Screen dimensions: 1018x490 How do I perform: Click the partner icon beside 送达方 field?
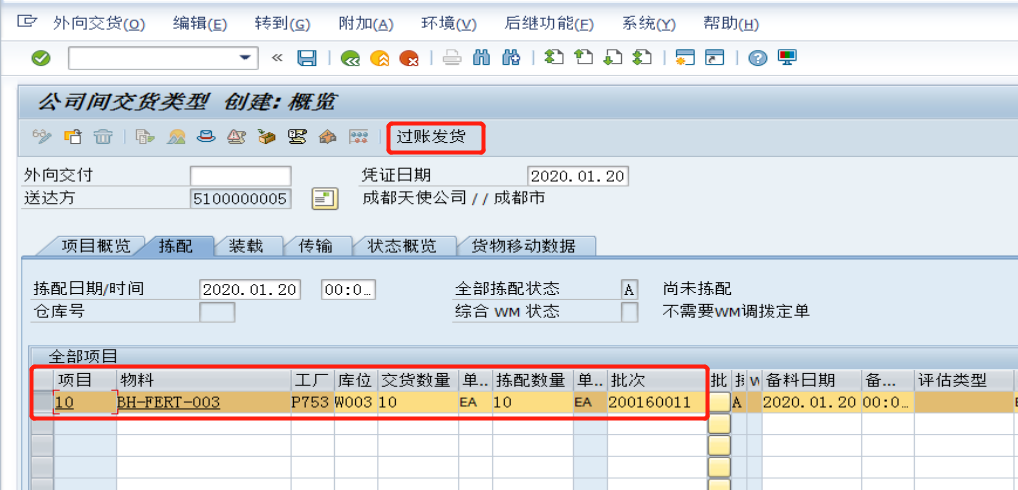(325, 199)
